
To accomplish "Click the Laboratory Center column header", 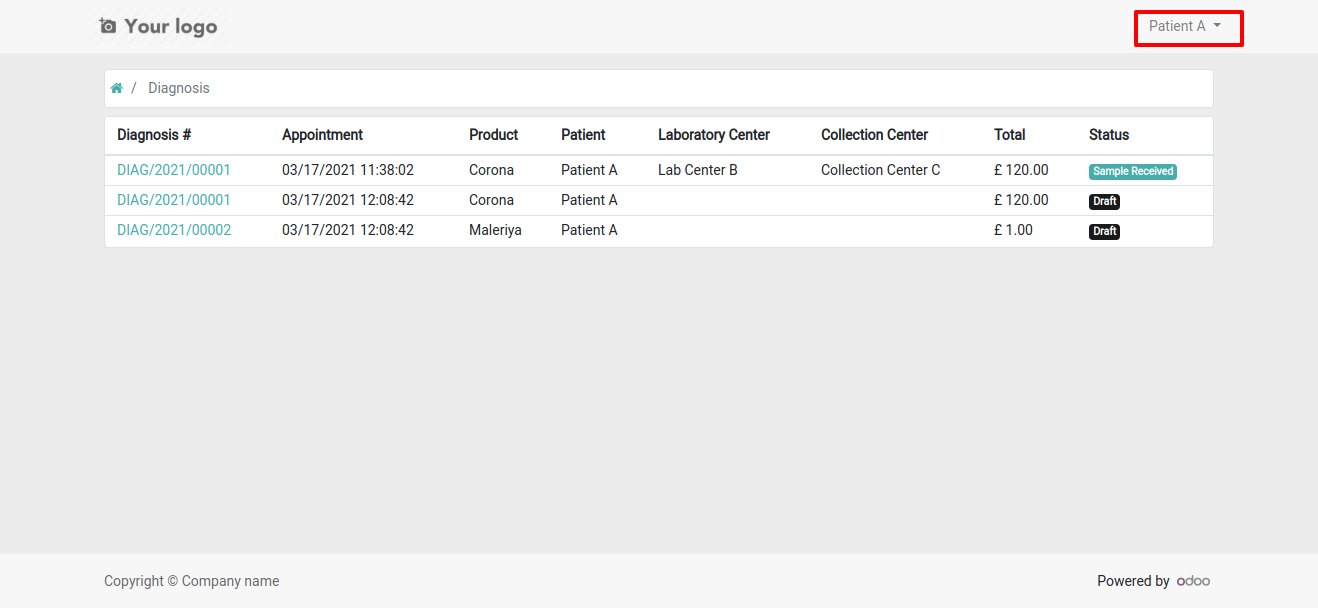I will 714,135.
